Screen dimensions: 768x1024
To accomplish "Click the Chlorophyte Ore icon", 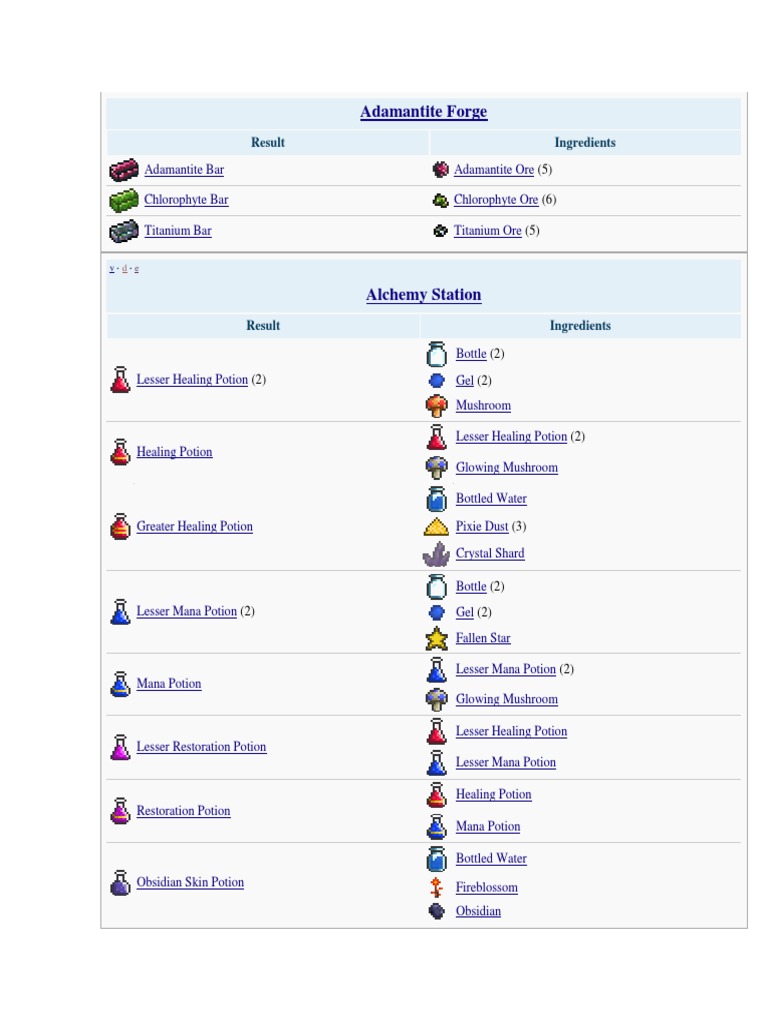I will 441,200.
